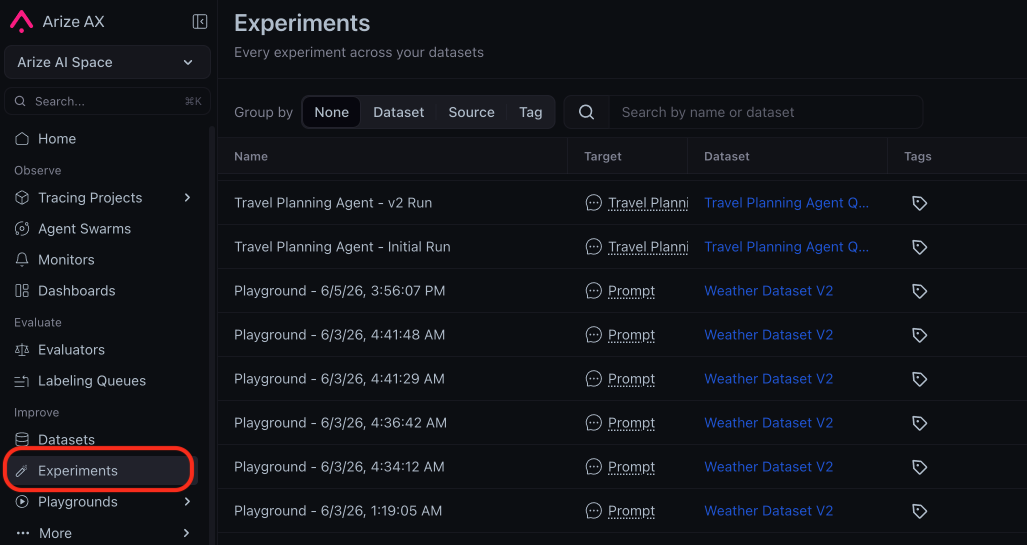The height and width of the screenshot is (545, 1027).
Task: Click the Playgrounds play icon
Action: [x=22, y=502]
